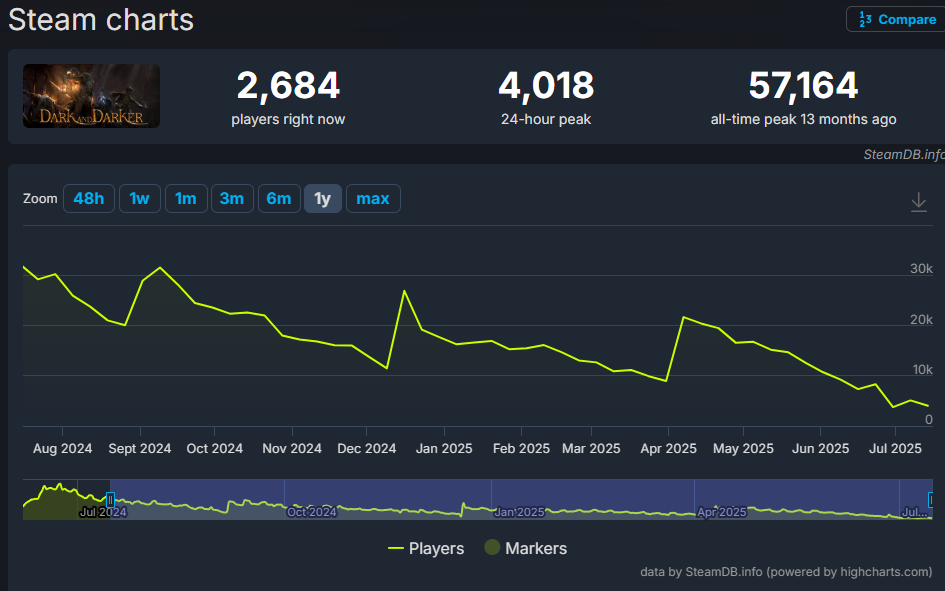945x591 pixels.
Task: Click the Jul 2025 axis label
Action: pyautogui.click(x=895, y=449)
